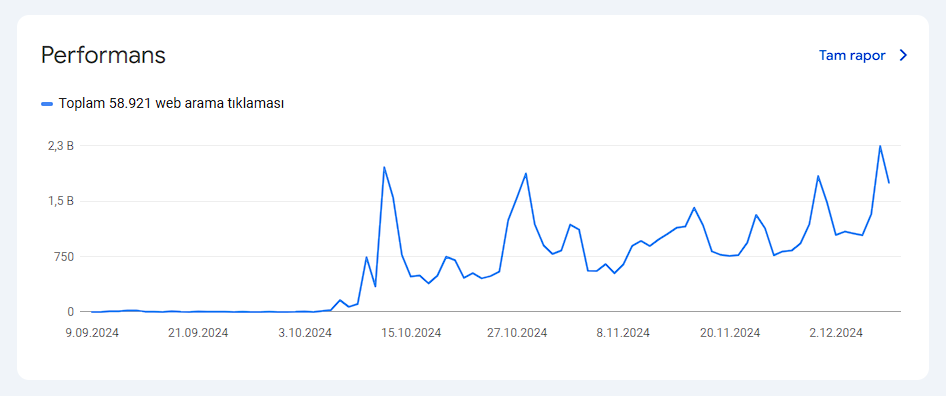The height and width of the screenshot is (396, 946).
Task: Click the highest peak at chart's right end
Action: [x=880, y=145]
